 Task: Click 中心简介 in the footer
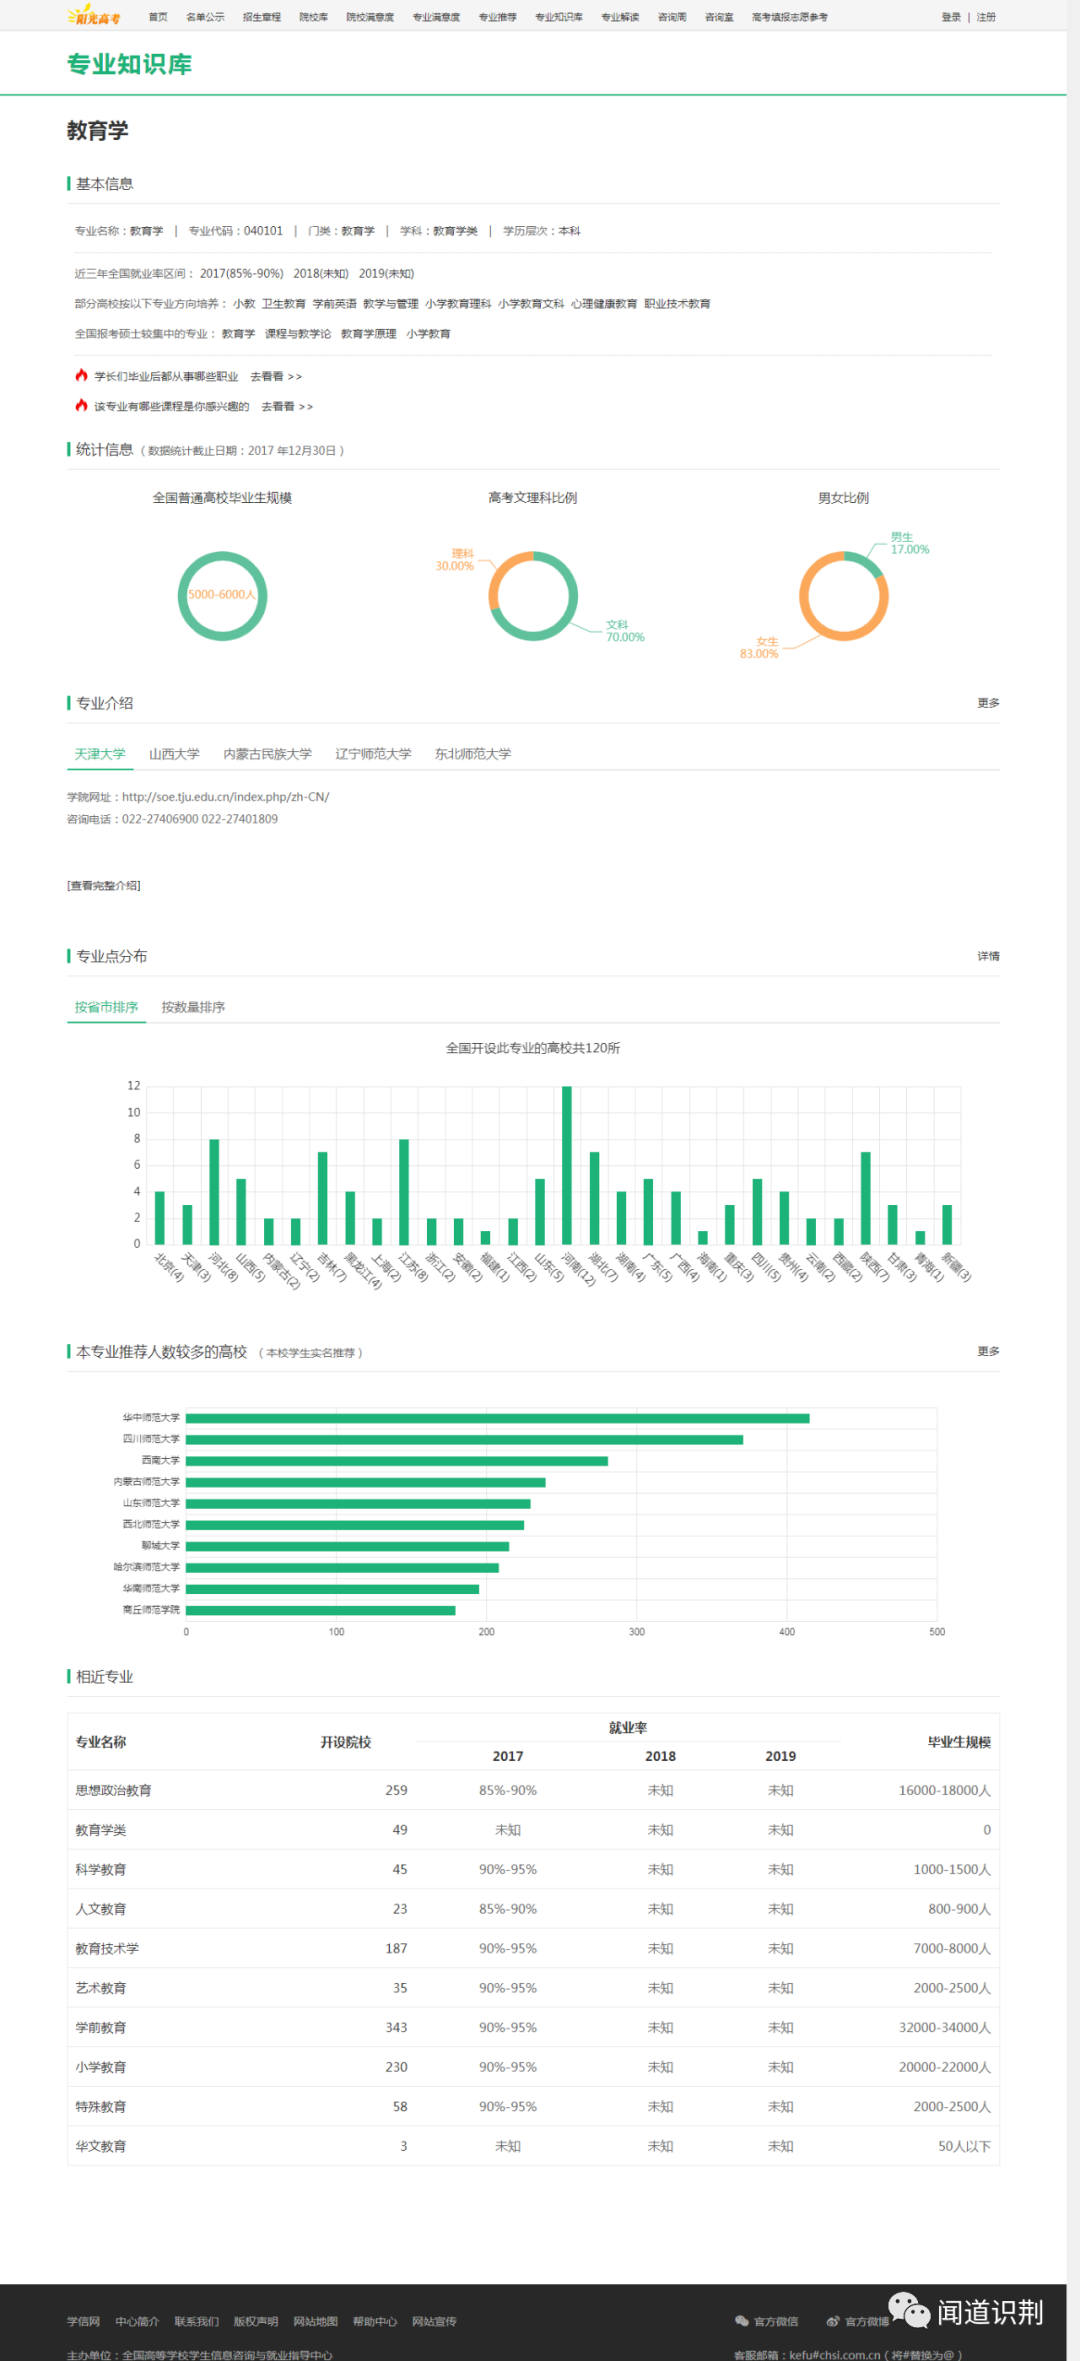(137, 2321)
